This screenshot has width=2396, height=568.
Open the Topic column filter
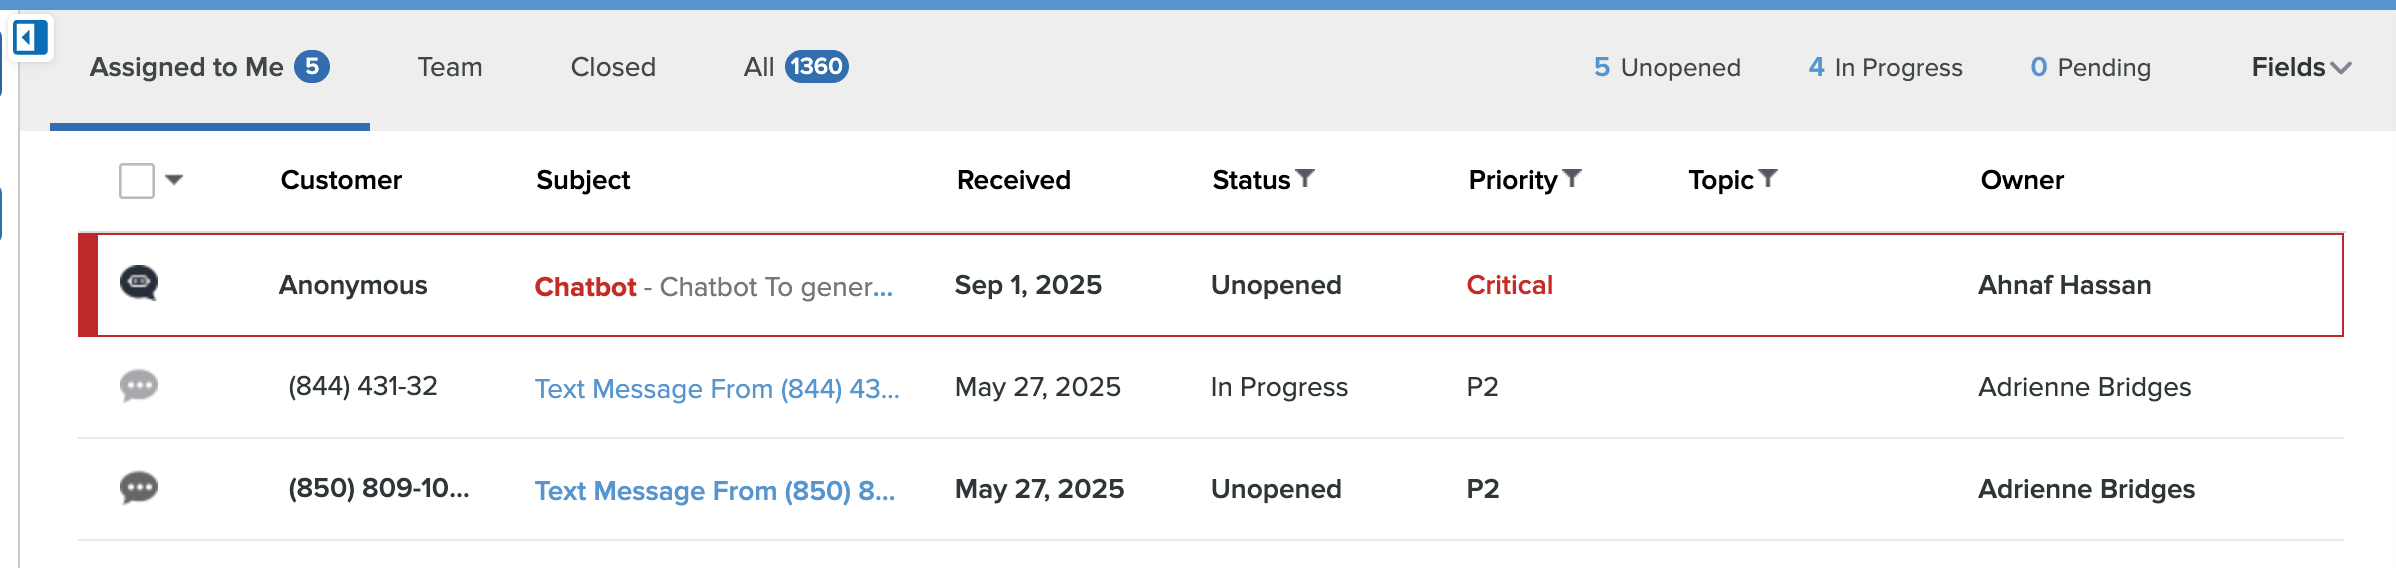(x=1768, y=179)
